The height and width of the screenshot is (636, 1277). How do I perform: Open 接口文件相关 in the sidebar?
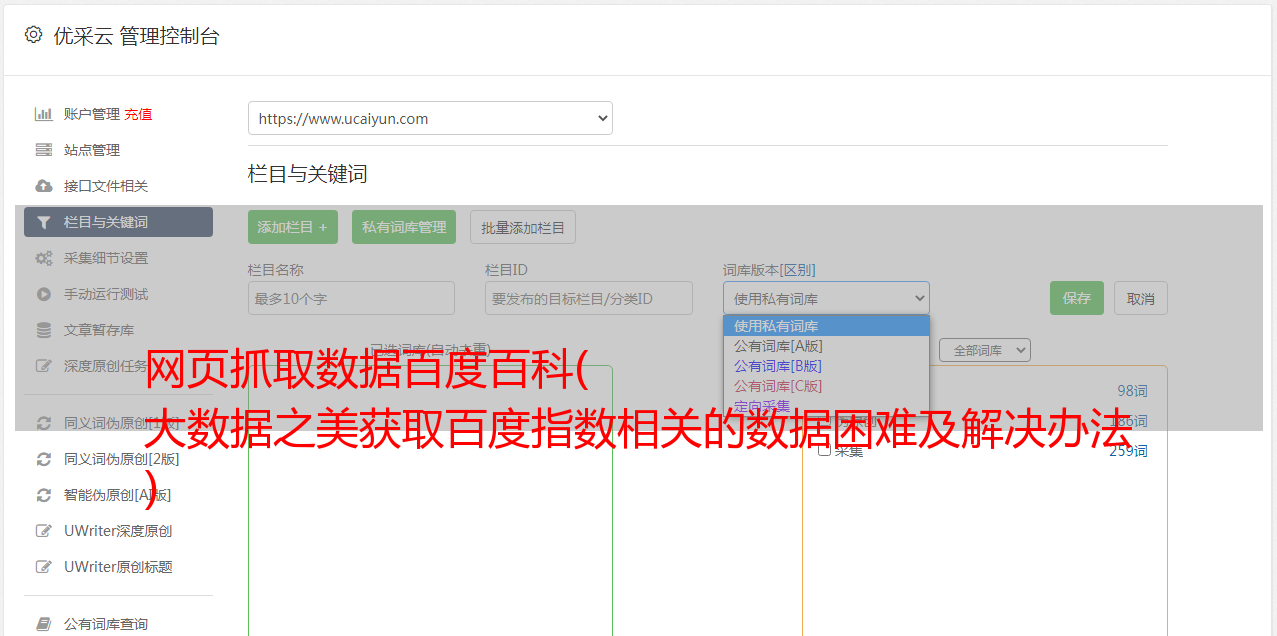pos(106,186)
